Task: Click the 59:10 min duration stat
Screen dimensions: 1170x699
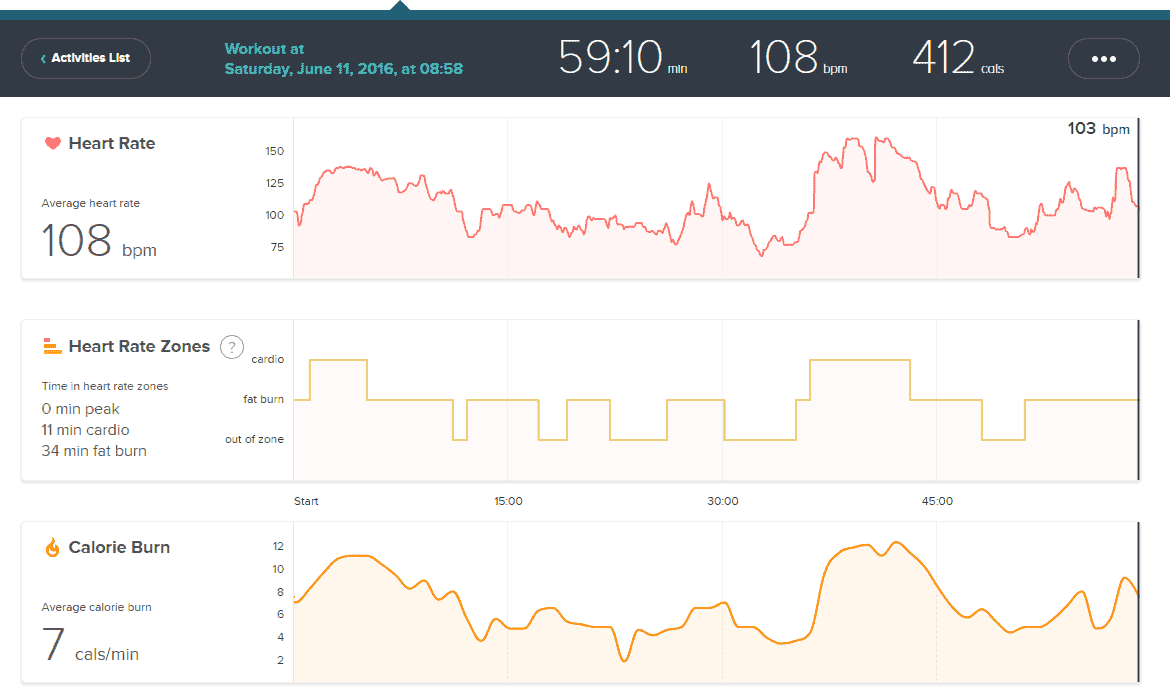Action: tap(622, 58)
